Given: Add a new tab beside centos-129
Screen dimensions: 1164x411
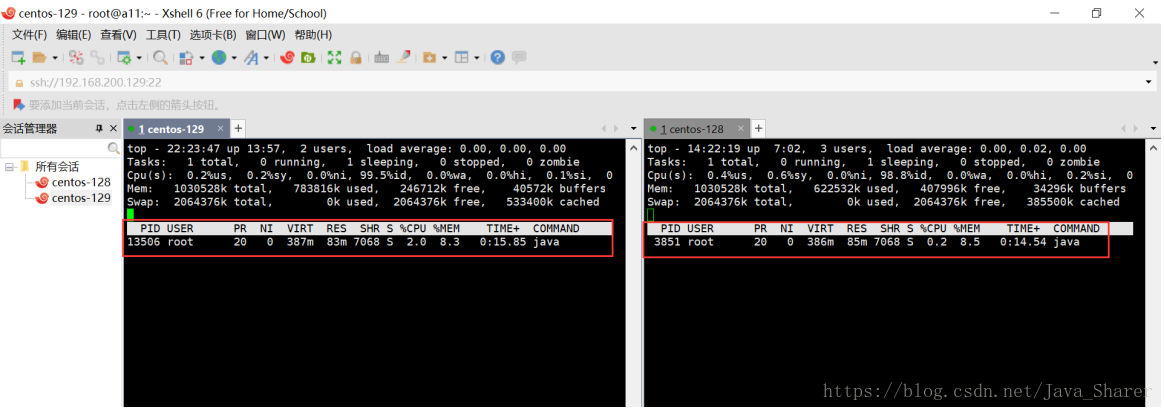Looking at the screenshot, I should (x=238, y=128).
